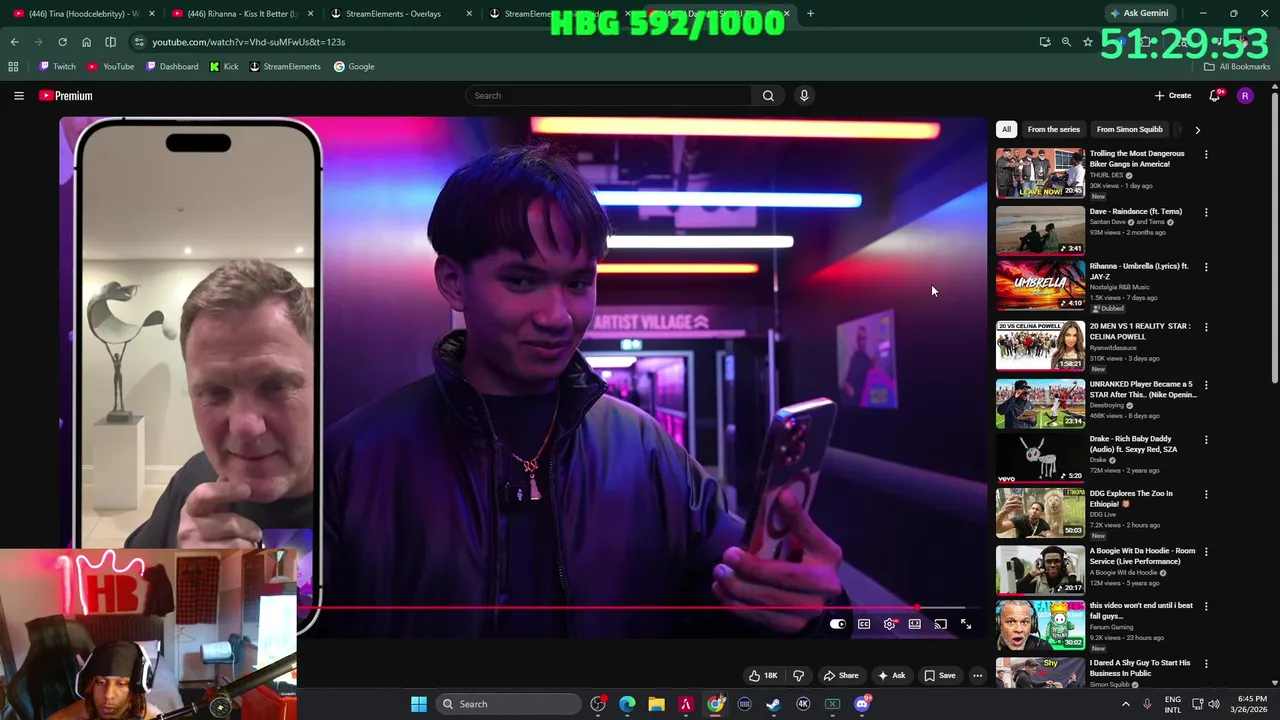Image resolution: width=1280 pixels, height=720 pixels.
Task: Open video player settings gear
Action: 890,624
